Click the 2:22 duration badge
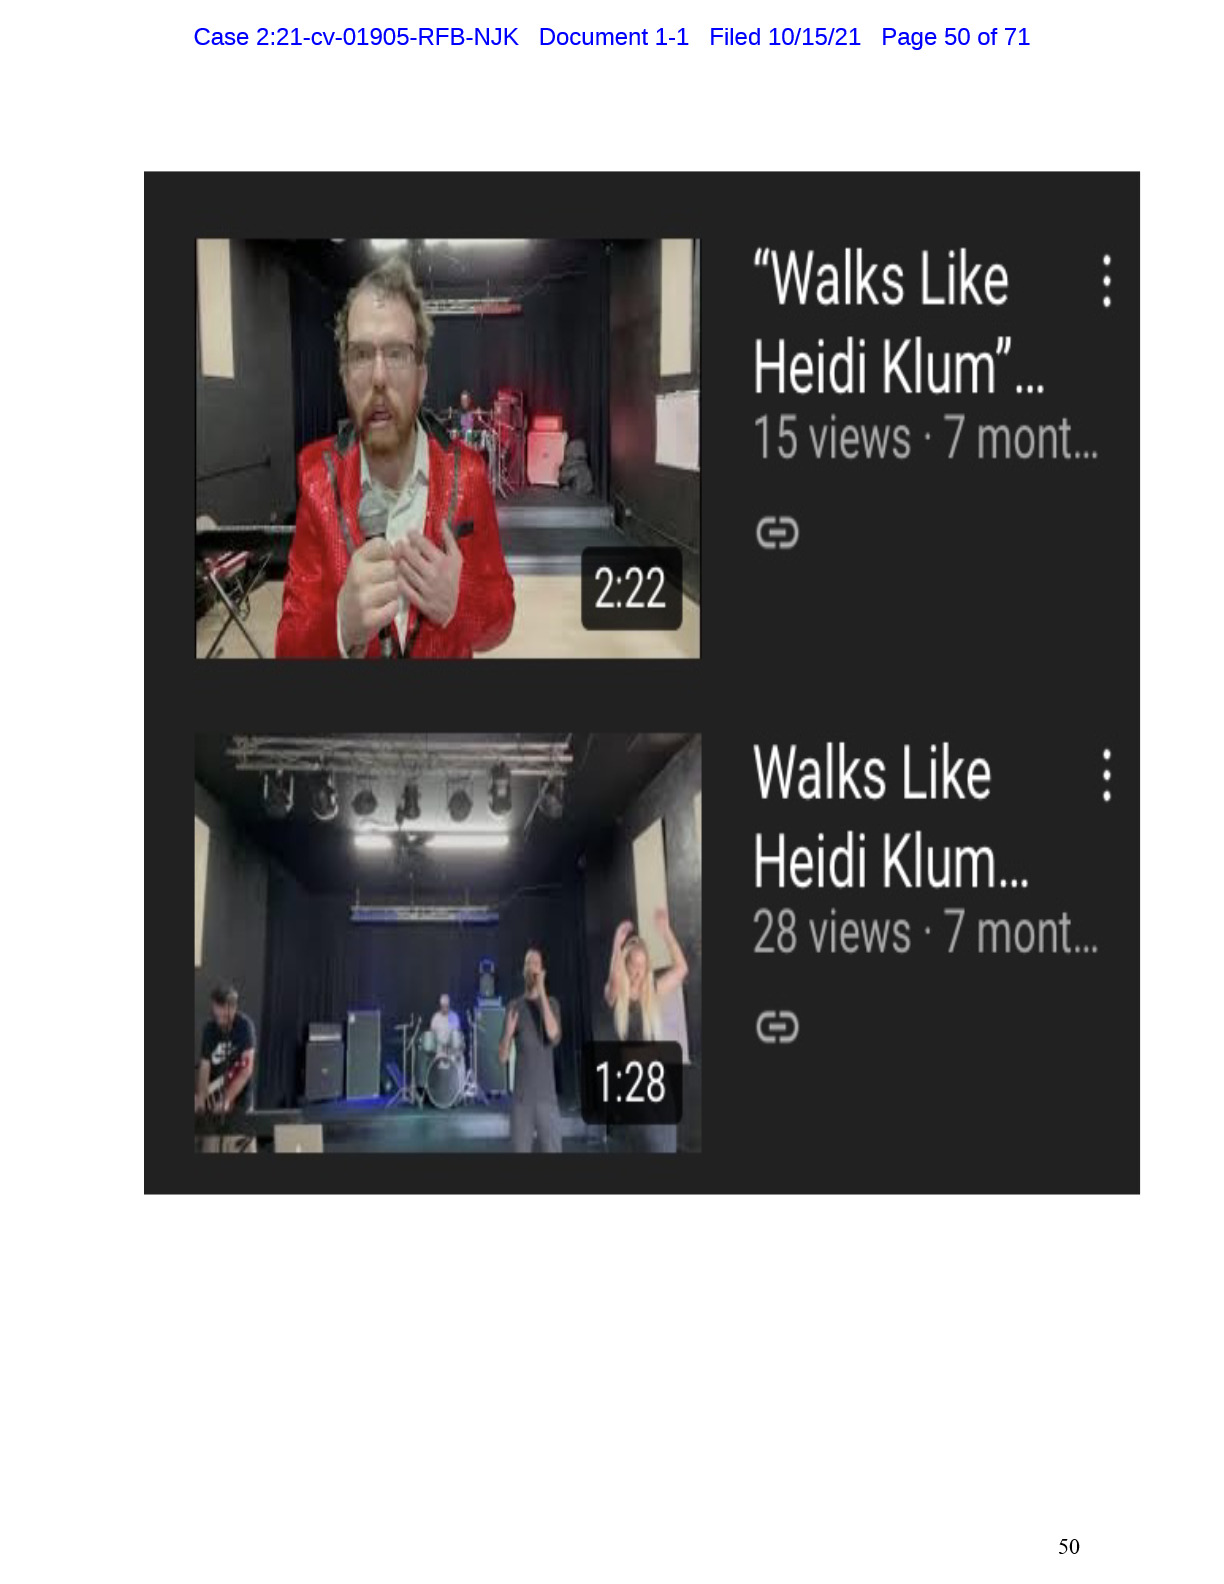 tap(631, 588)
